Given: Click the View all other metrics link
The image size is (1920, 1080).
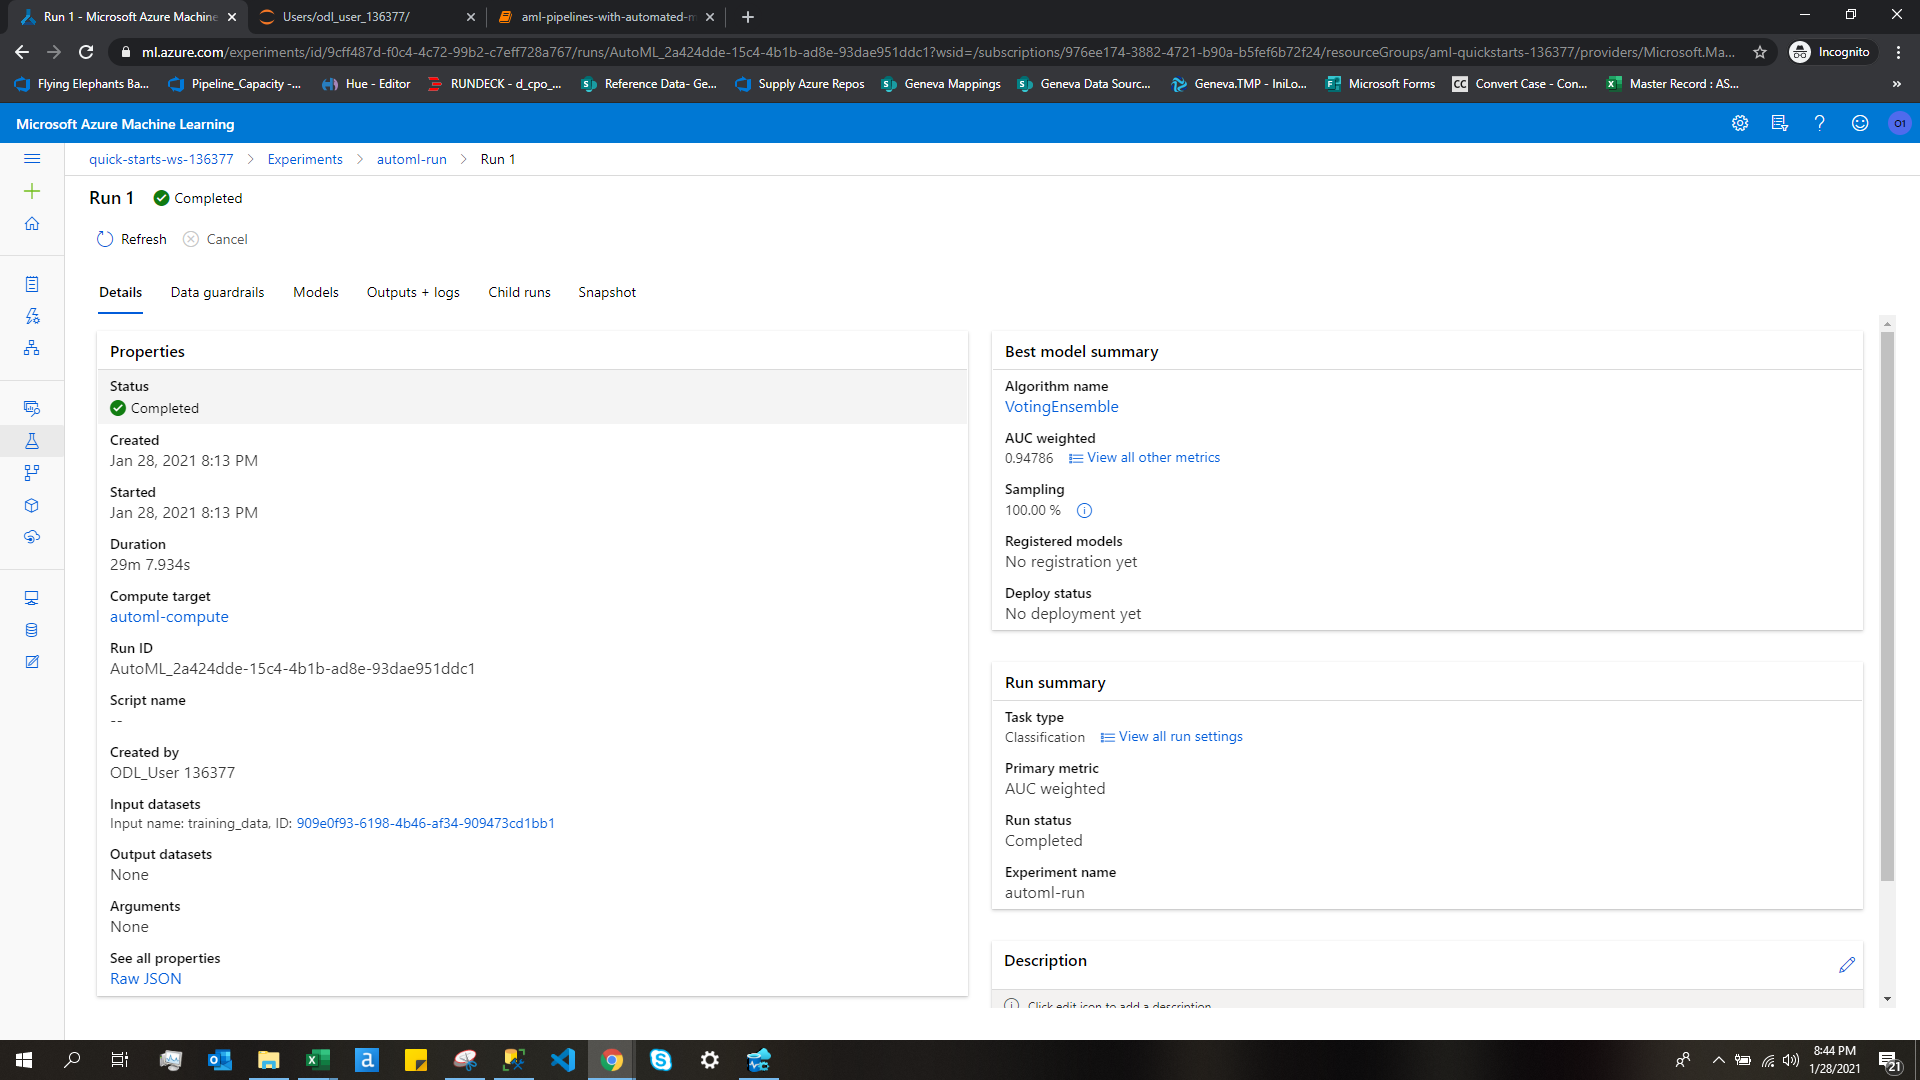Looking at the screenshot, I should pos(1152,458).
